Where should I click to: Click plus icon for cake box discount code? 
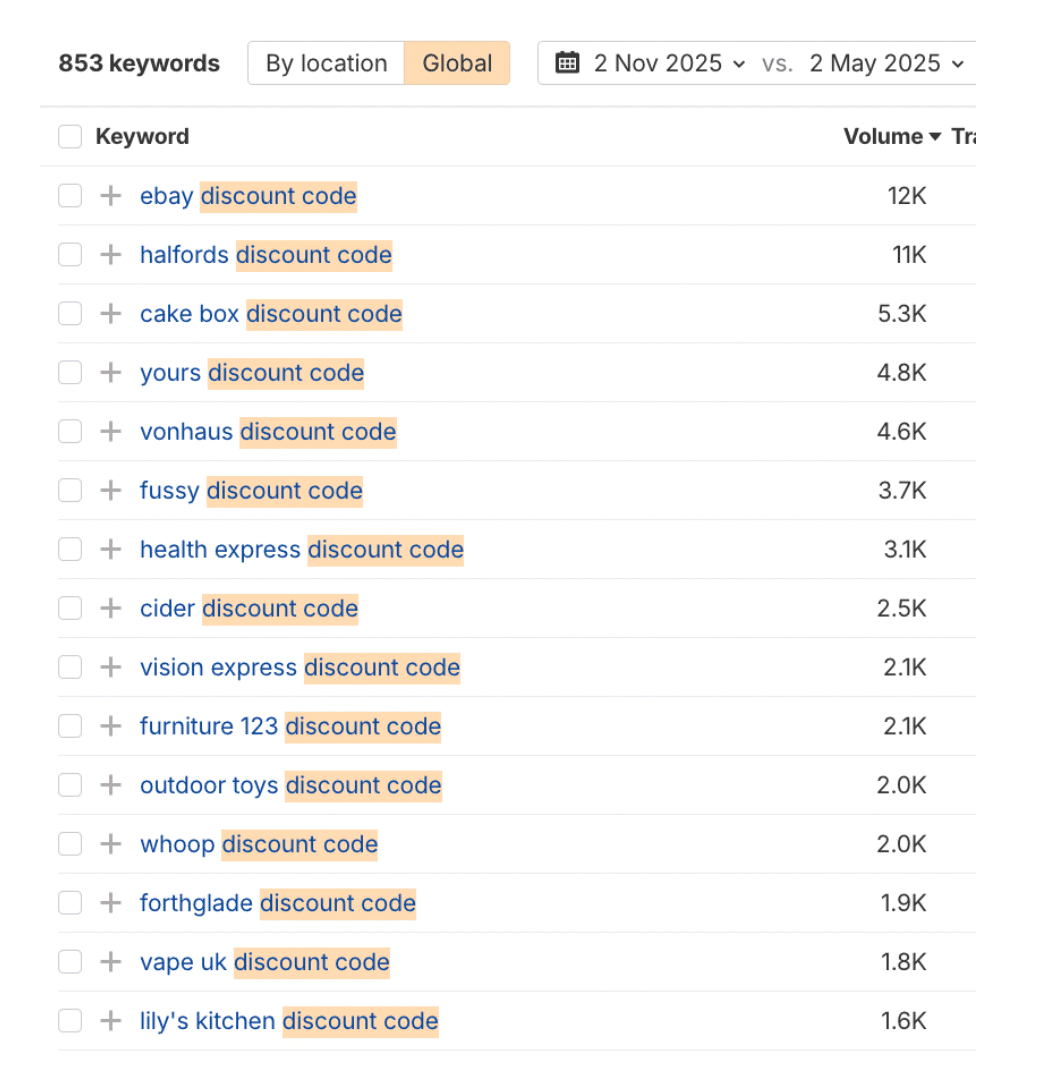coord(110,314)
